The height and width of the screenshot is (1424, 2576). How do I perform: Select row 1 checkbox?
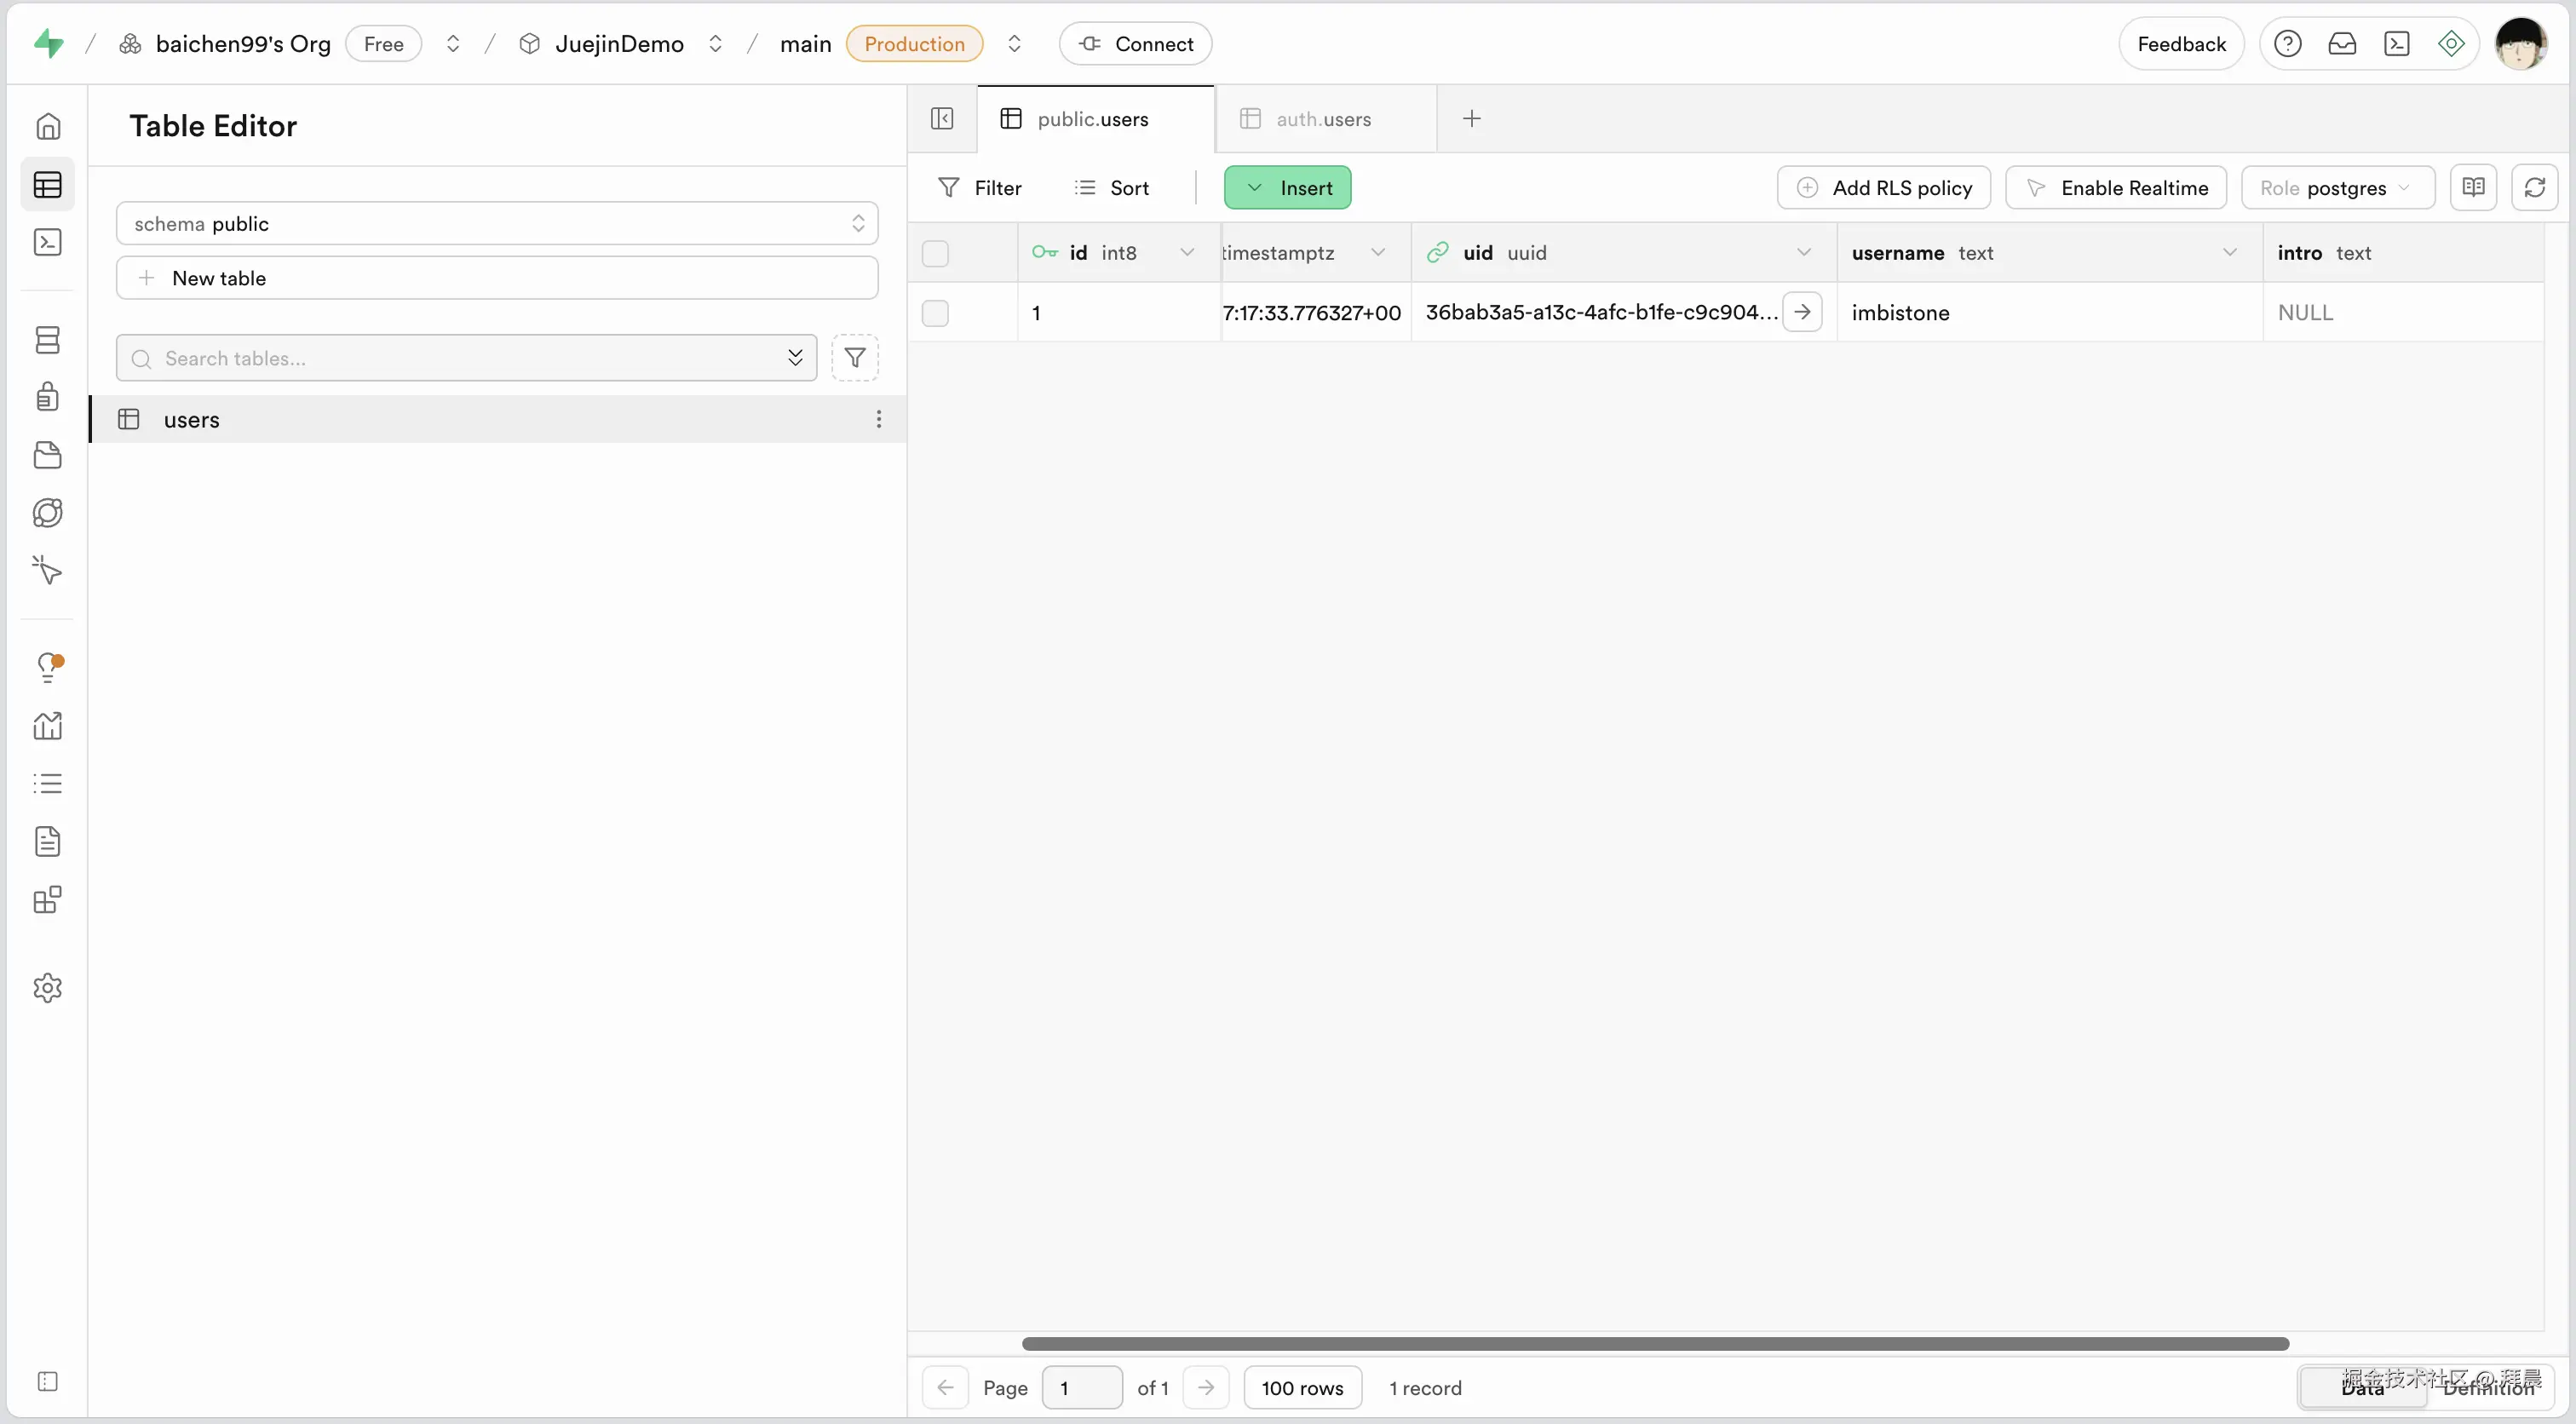click(935, 313)
